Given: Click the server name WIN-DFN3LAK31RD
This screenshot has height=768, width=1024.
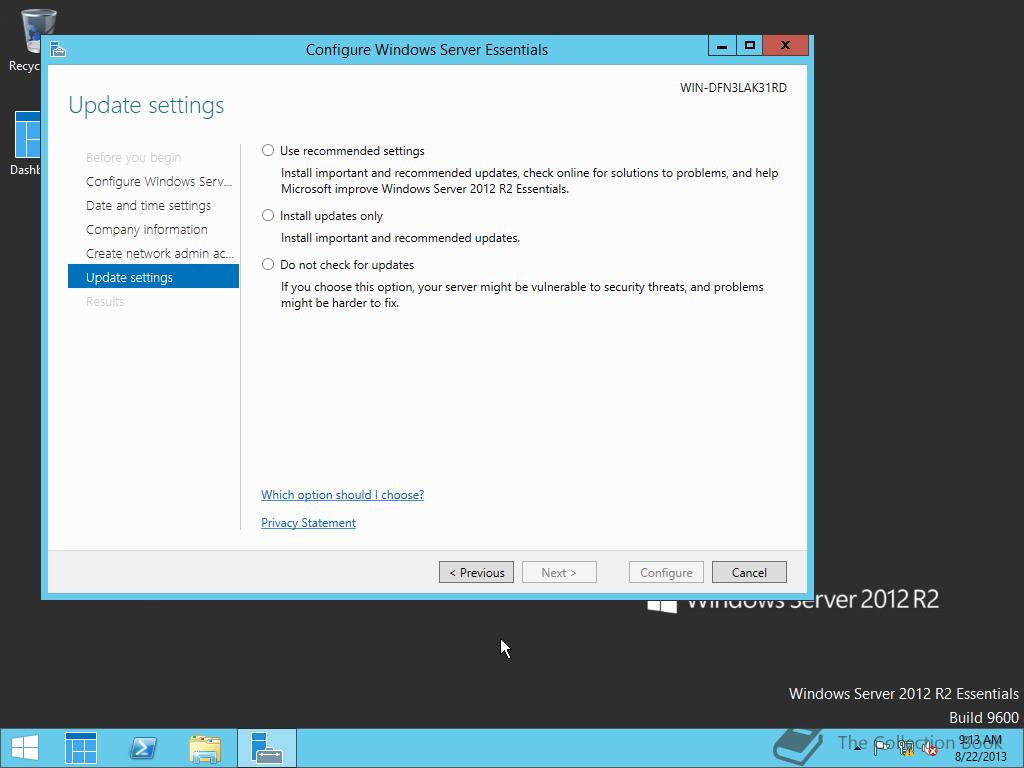Looking at the screenshot, I should pyautogui.click(x=733, y=88).
